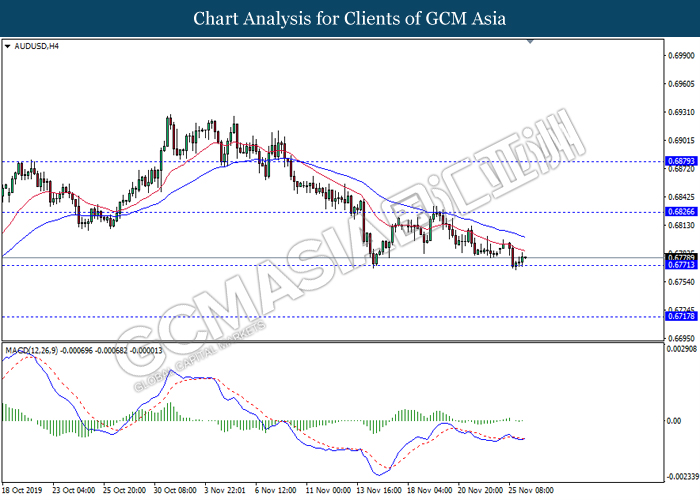Click the 18 Oct 2019 date label
The height and width of the screenshot is (500, 700).
point(22,490)
